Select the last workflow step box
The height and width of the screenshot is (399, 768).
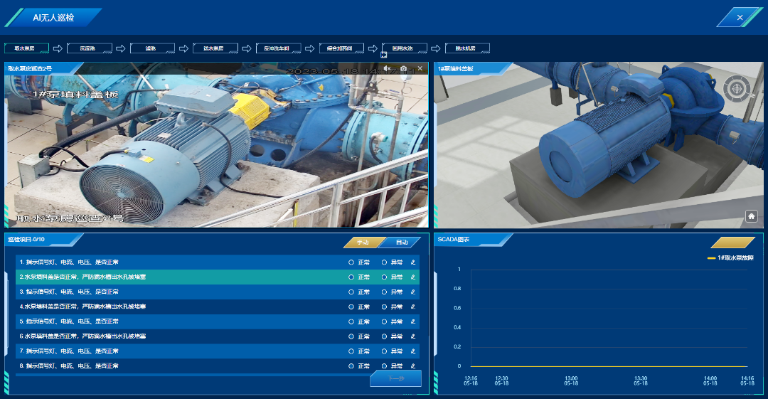click(x=467, y=48)
